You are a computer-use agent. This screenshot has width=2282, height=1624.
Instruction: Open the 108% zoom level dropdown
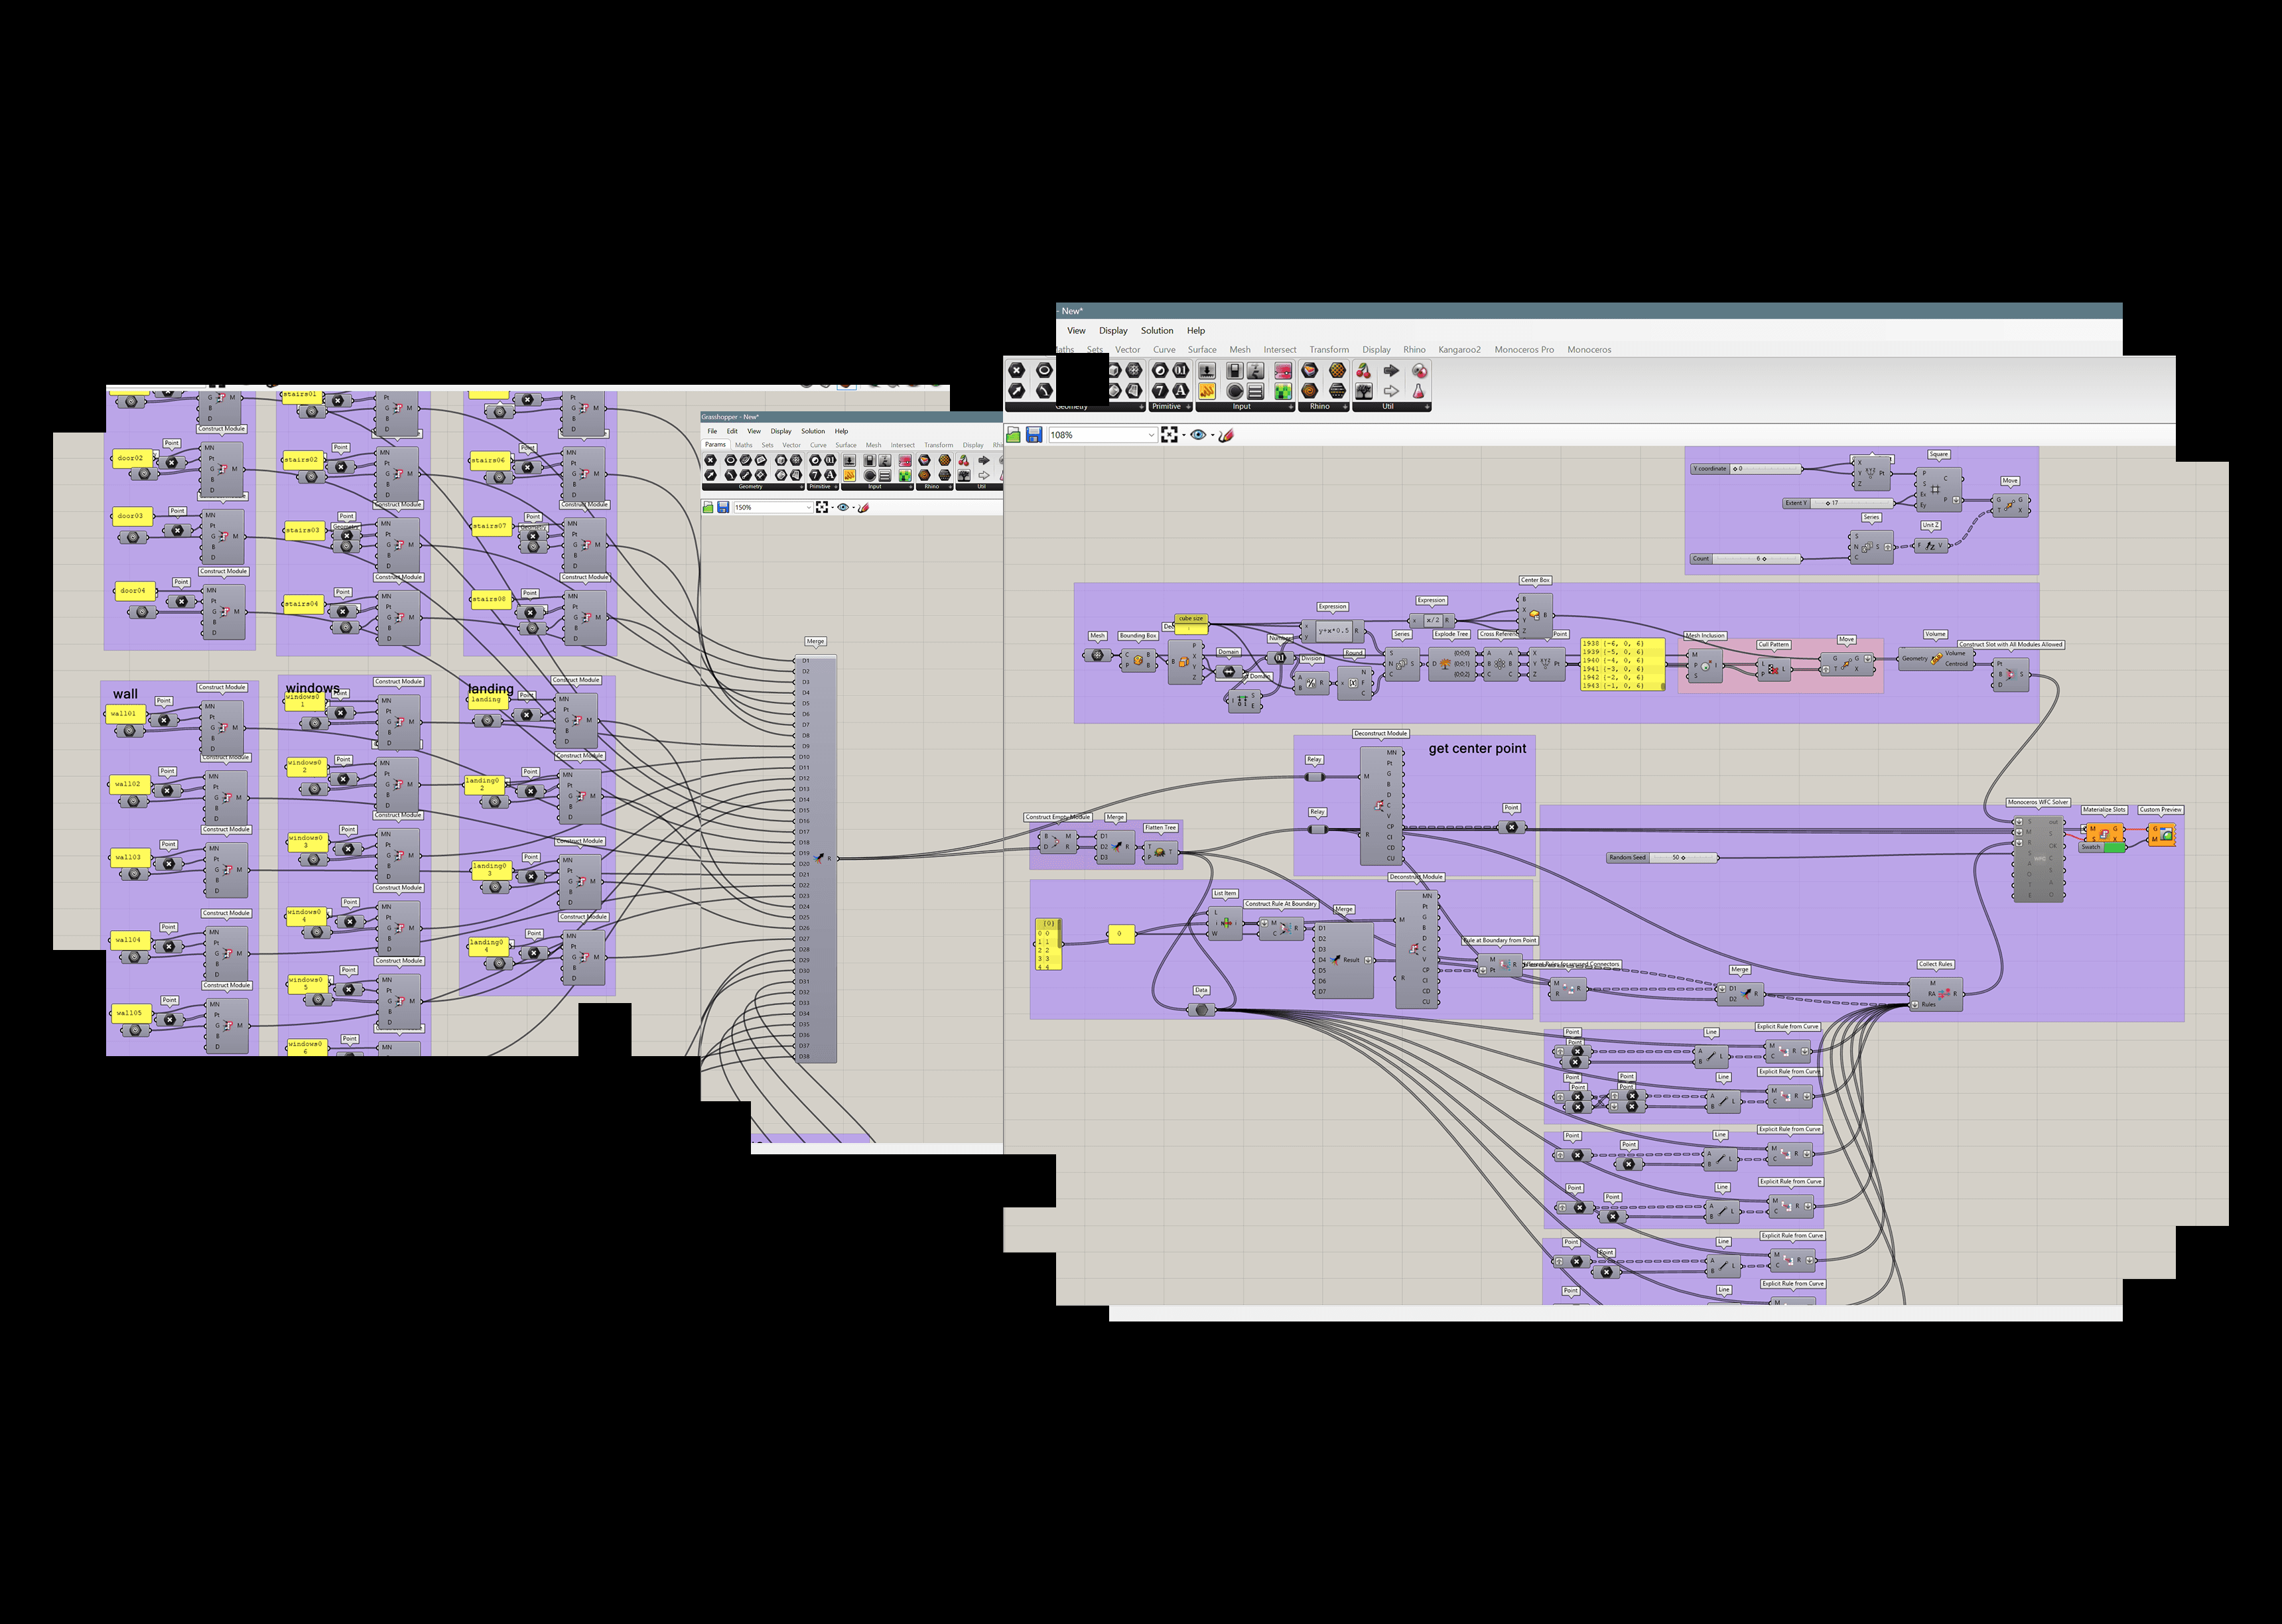click(x=1151, y=435)
